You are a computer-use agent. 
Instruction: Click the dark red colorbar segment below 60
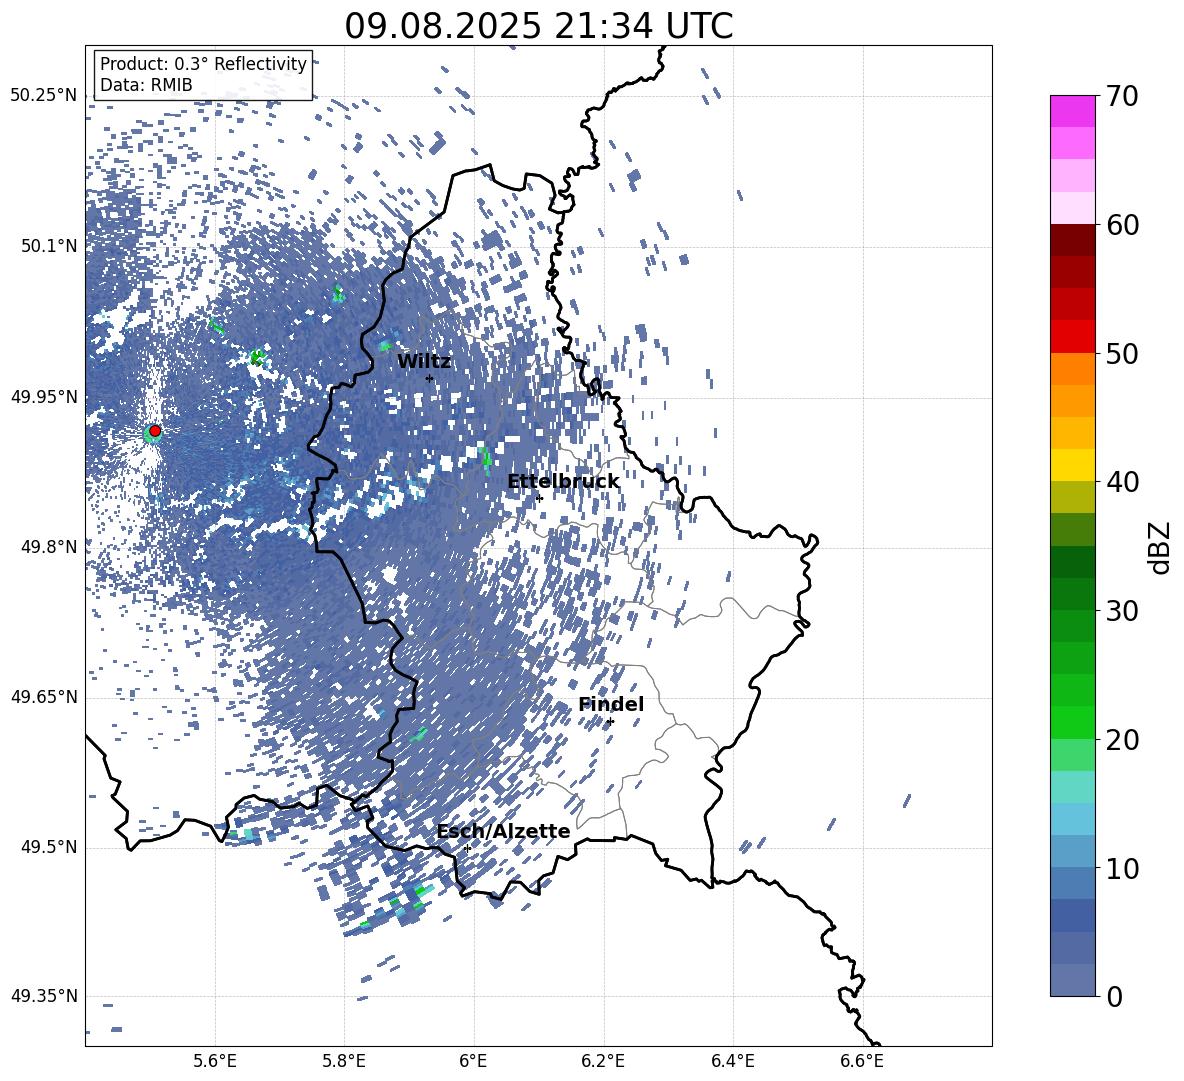click(x=1073, y=240)
